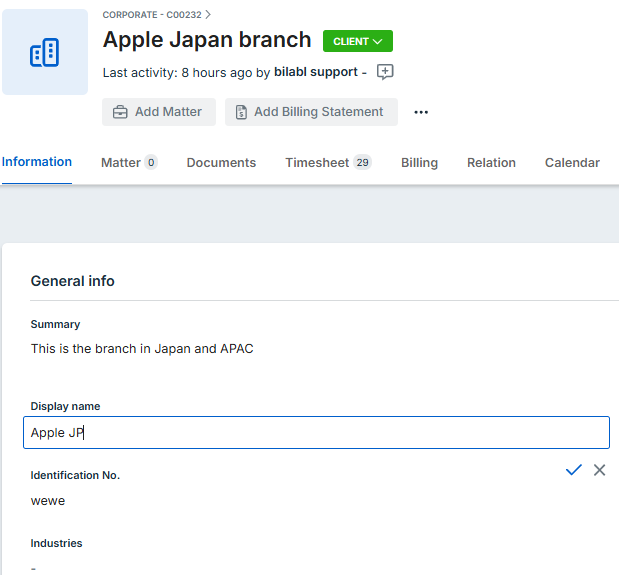Open the three-dot more actions menu
The height and width of the screenshot is (575, 619).
pos(421,112)
